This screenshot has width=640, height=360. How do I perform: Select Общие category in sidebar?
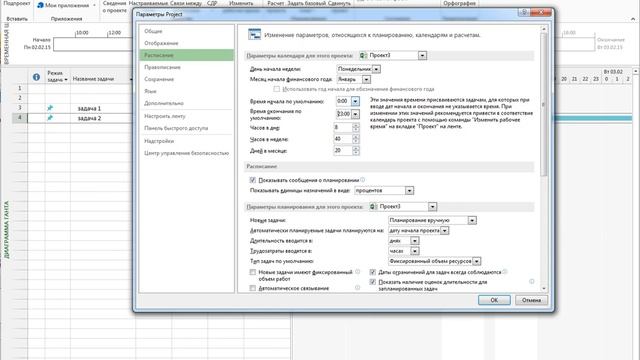tap(187, 31)
